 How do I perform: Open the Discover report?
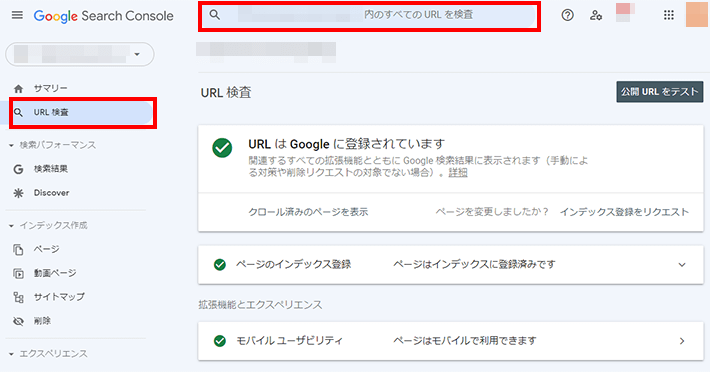point(52,193)
